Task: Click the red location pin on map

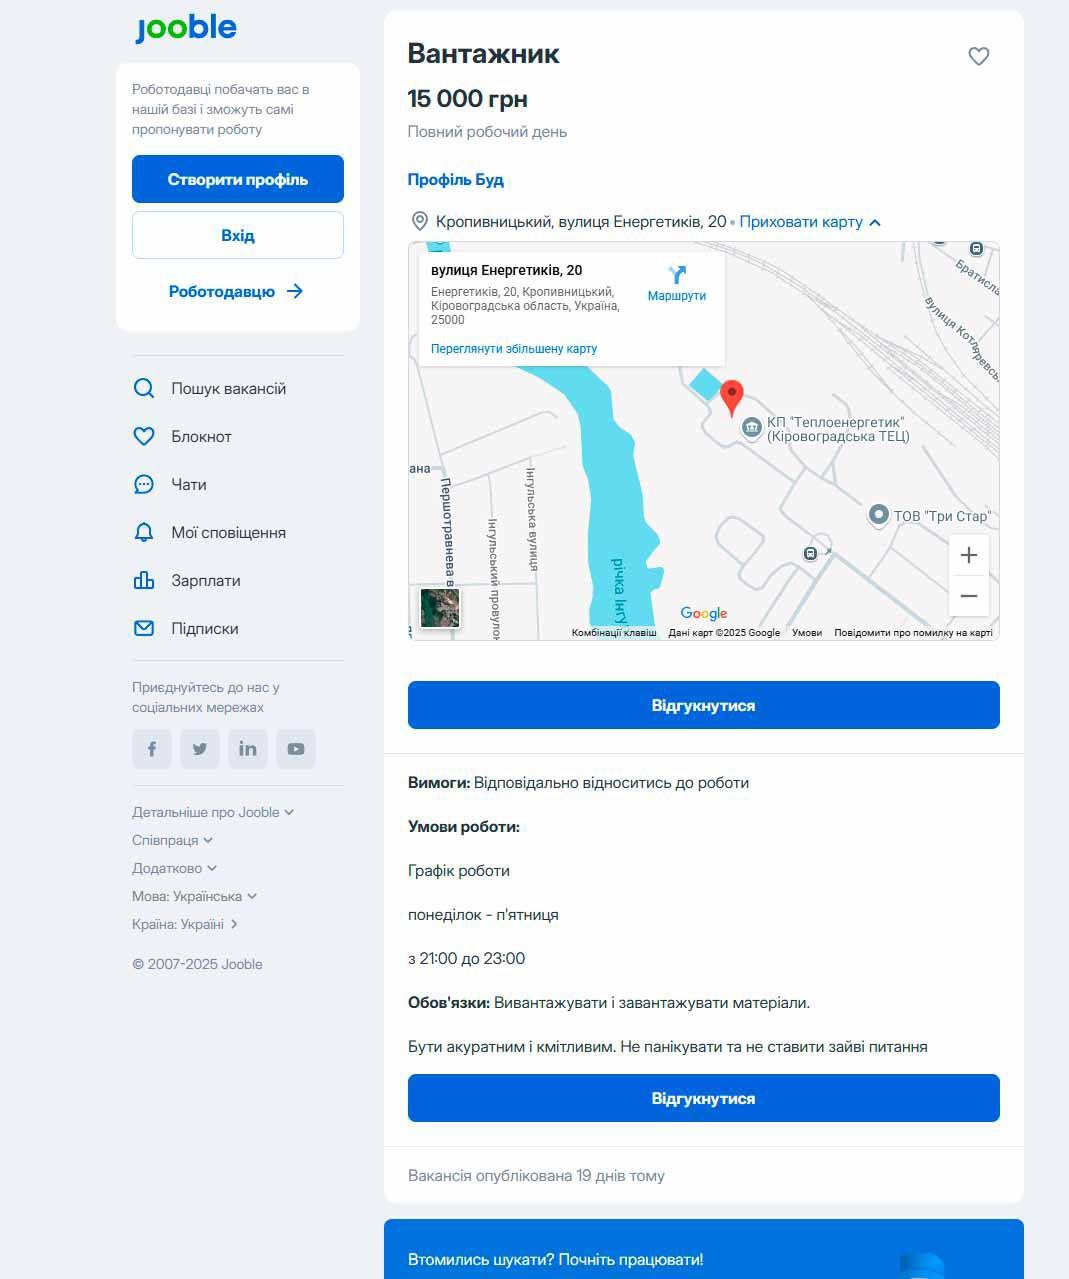Action: (x=732, y=397)
